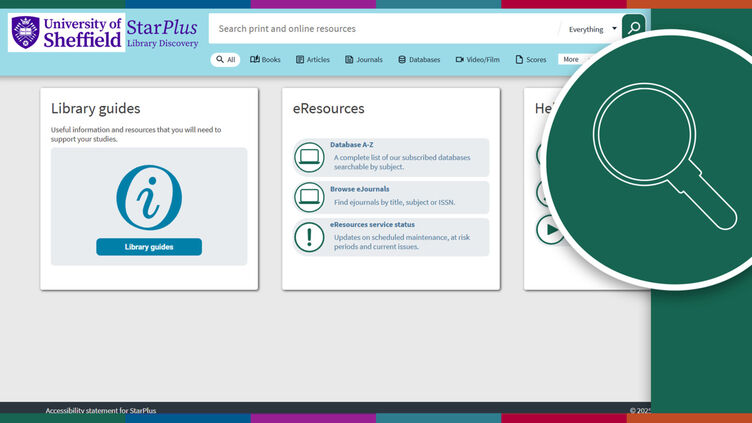Click the University of Sheffield logo

tap(66, 33)
